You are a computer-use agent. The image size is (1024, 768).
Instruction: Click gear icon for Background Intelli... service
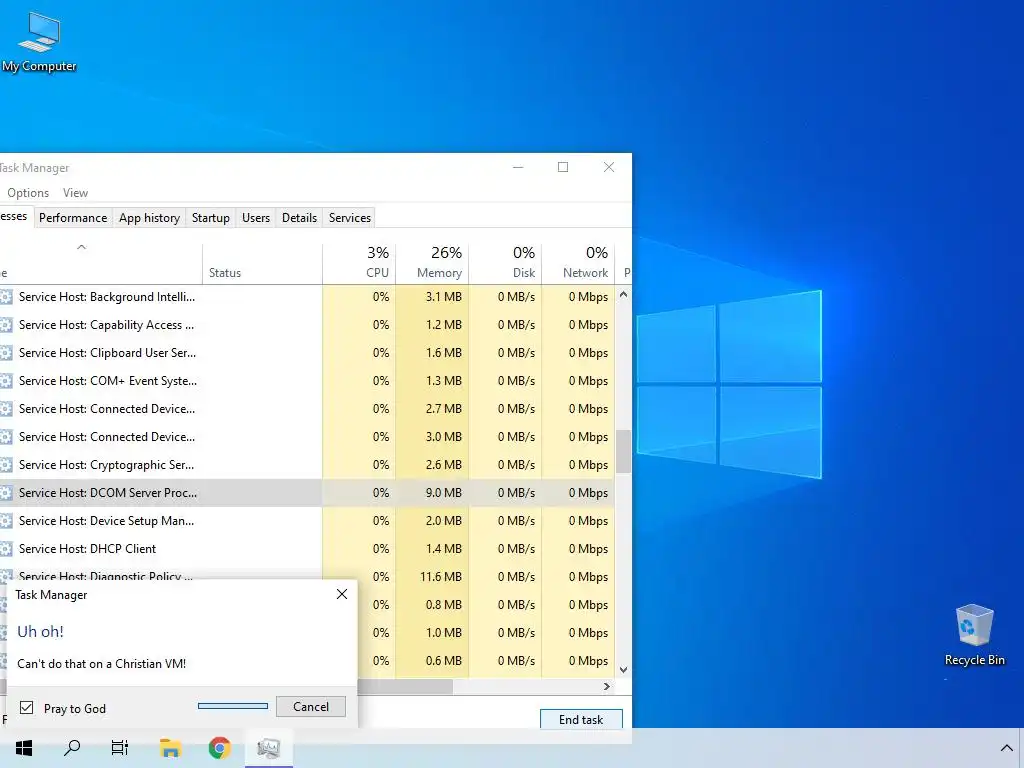tap(6, 297)
